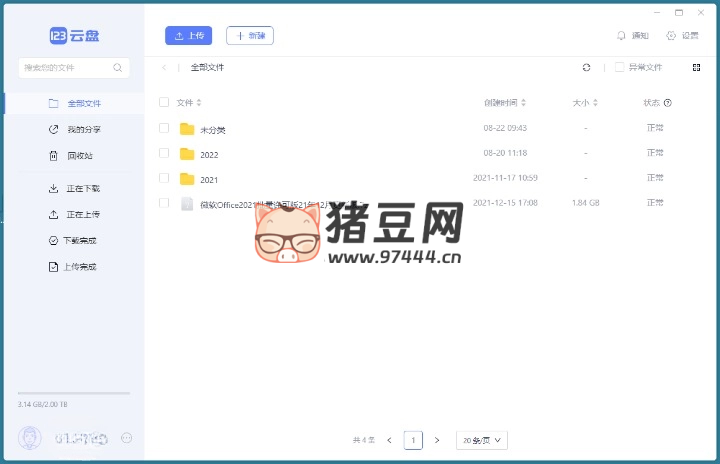Click the status help question mark icon
The height and width of the screenshot is (464, 720).
coord(668,103)
